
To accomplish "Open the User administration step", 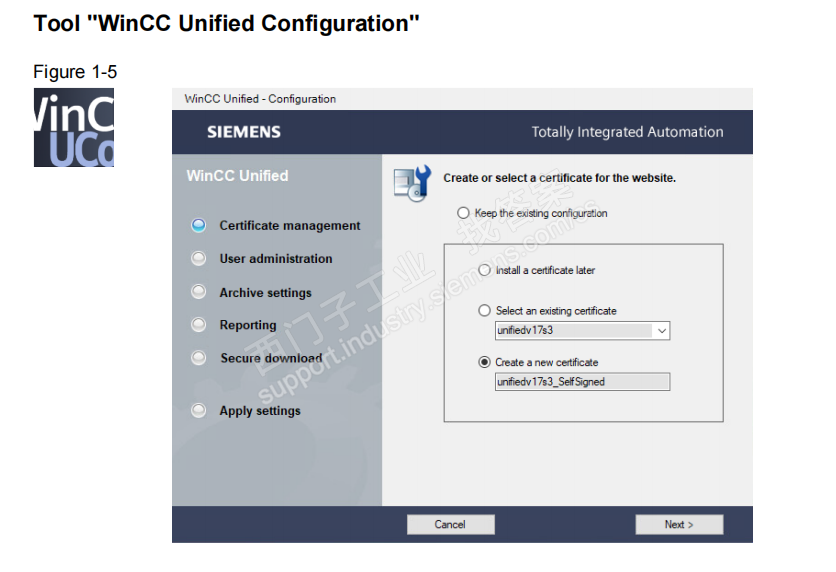I will [x=275, y=259].
